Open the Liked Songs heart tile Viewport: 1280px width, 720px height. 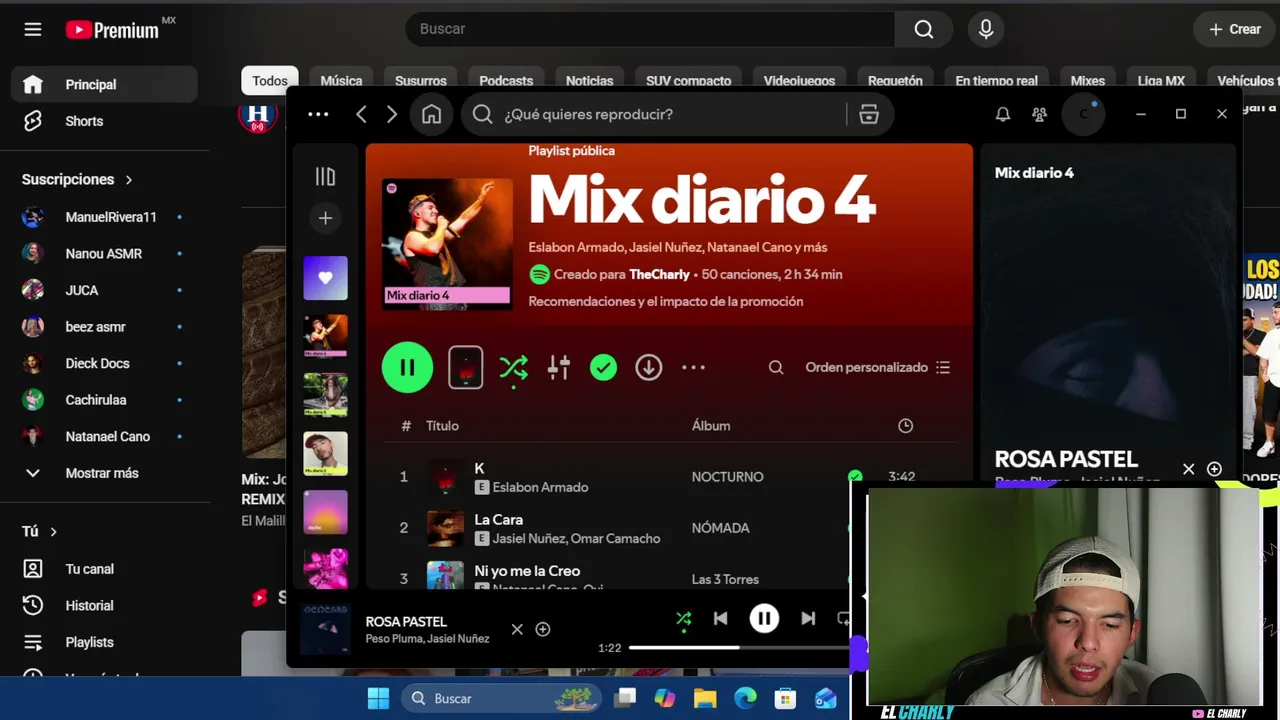tap(325, 277)
